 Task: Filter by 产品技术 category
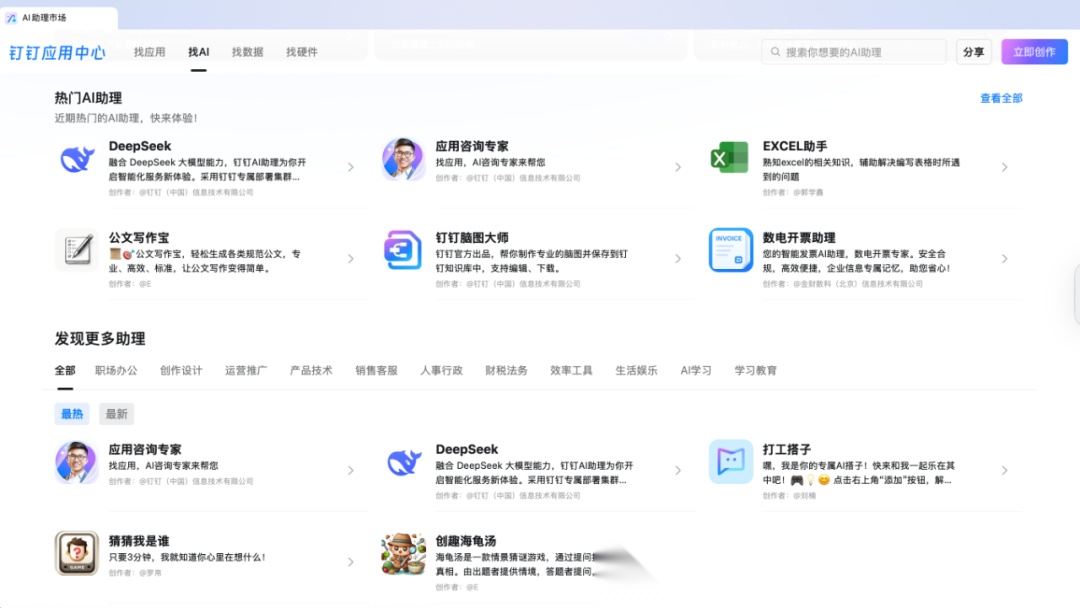pyautogui.click(x=311, y=370)
